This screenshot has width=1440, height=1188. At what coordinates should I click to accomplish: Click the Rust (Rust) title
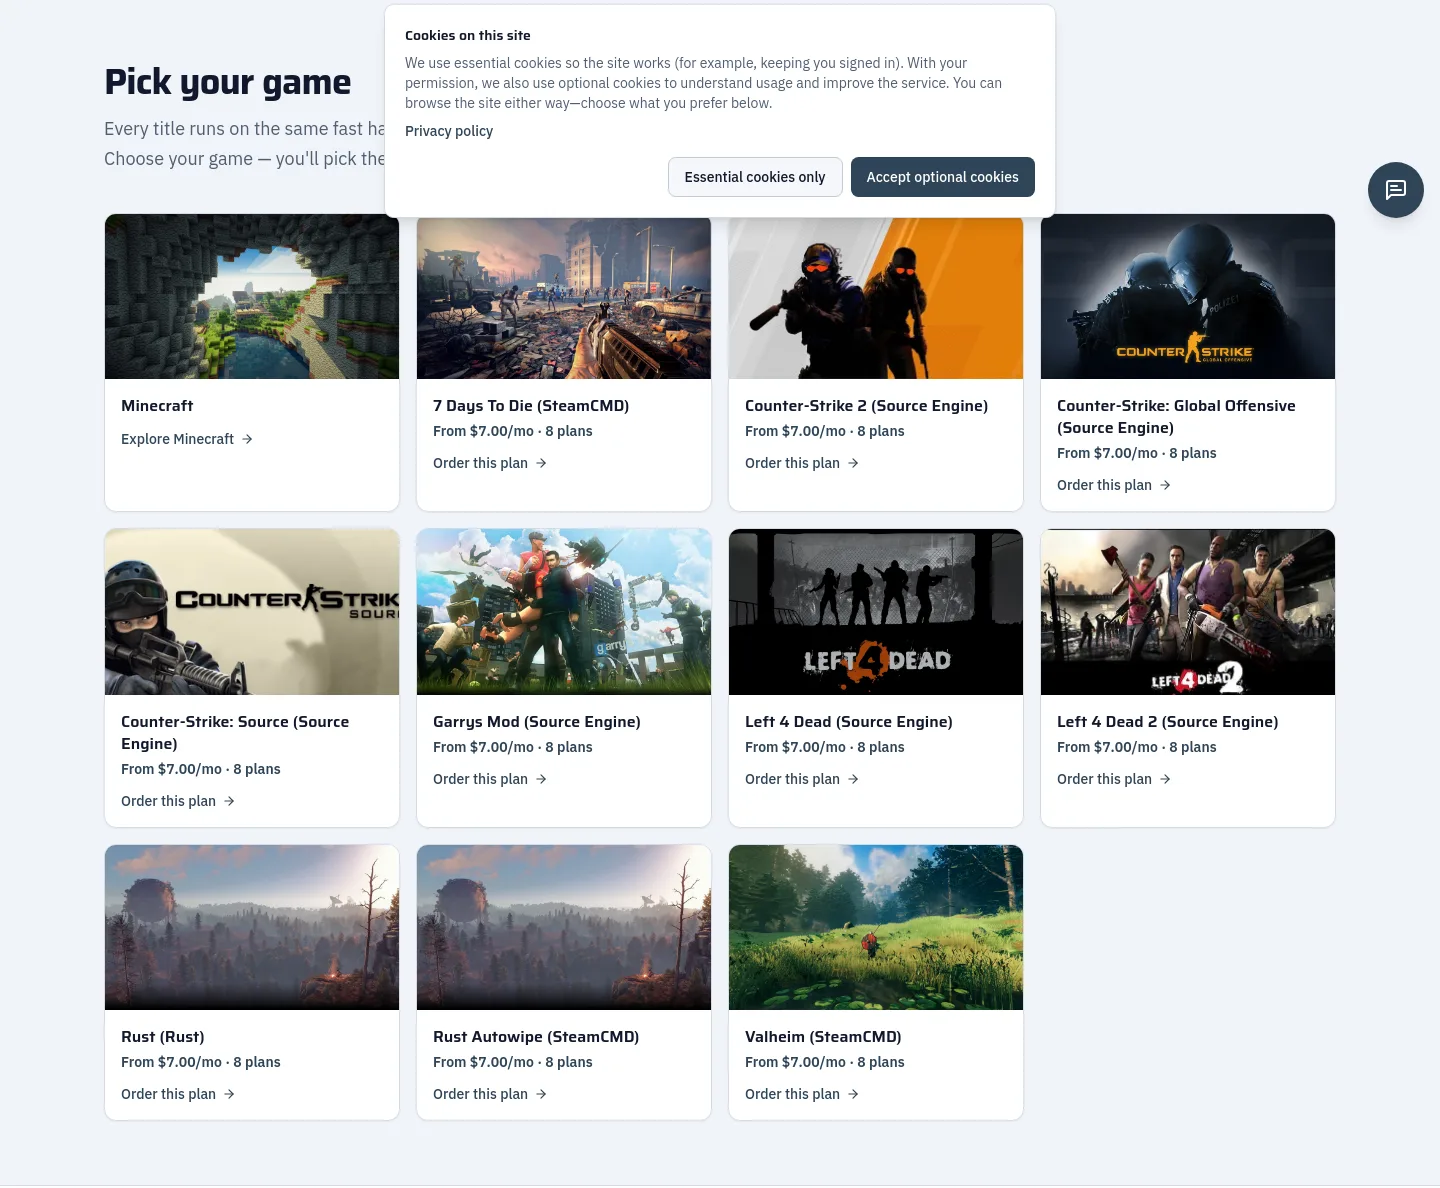pyautogui.click(x=163, y=1037)
